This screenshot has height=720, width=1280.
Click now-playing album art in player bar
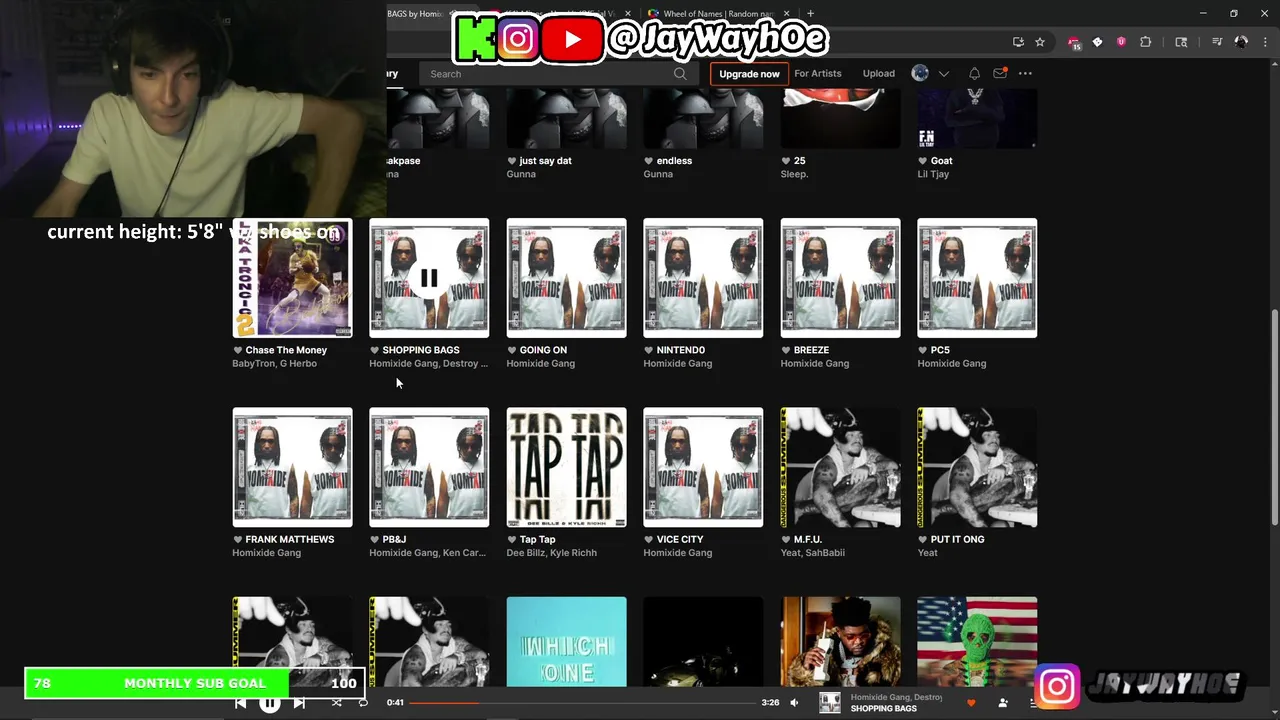[830, 703]
